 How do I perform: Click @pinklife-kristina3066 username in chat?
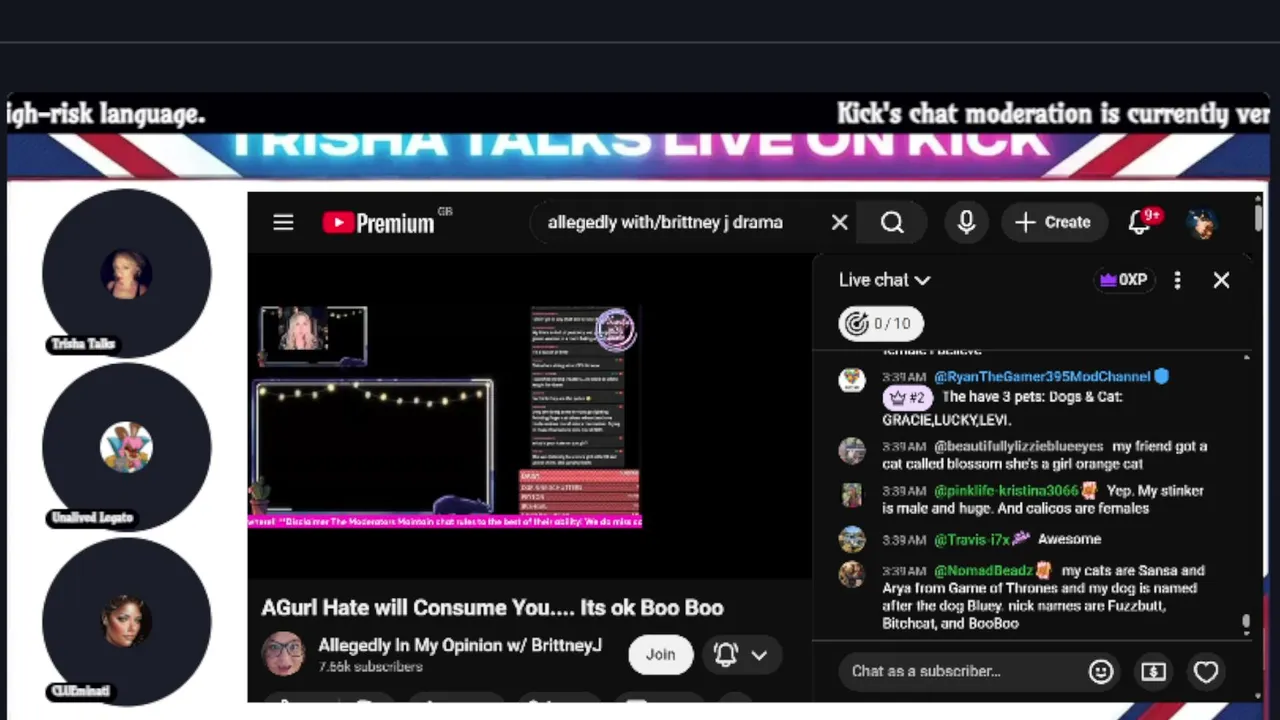click(1006, 490)
